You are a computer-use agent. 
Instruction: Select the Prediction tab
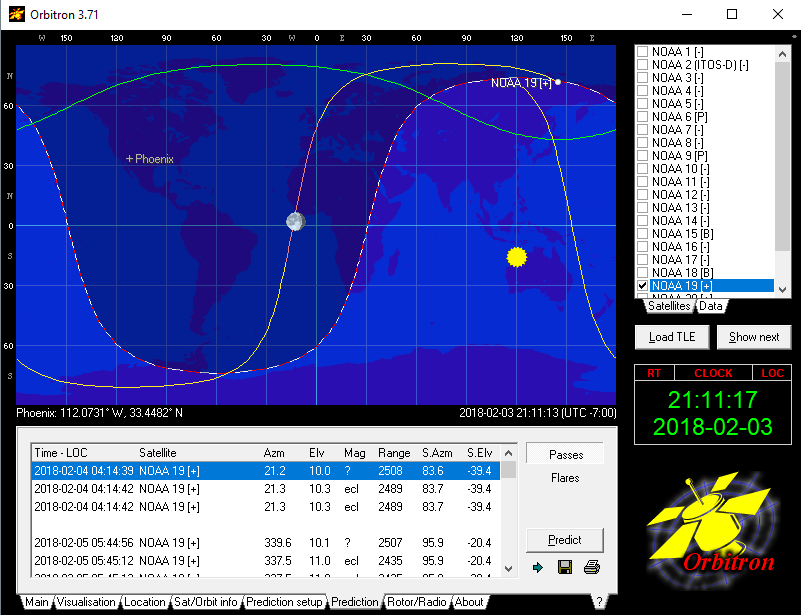coord(355,602)
